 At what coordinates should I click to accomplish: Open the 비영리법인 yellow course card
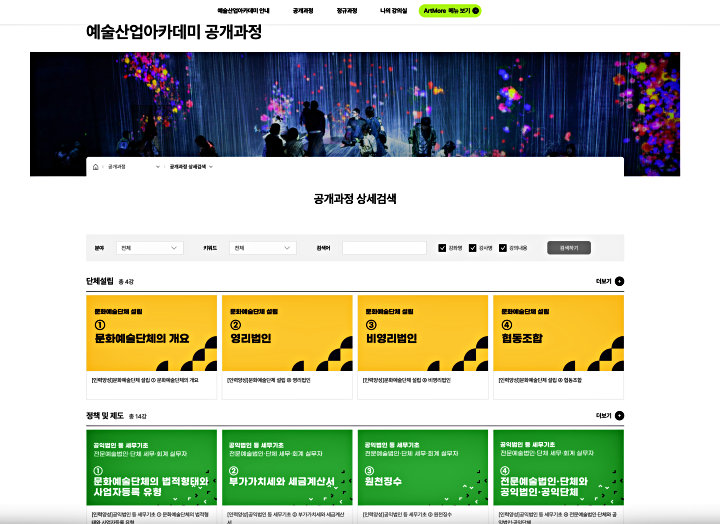(422, 332)
